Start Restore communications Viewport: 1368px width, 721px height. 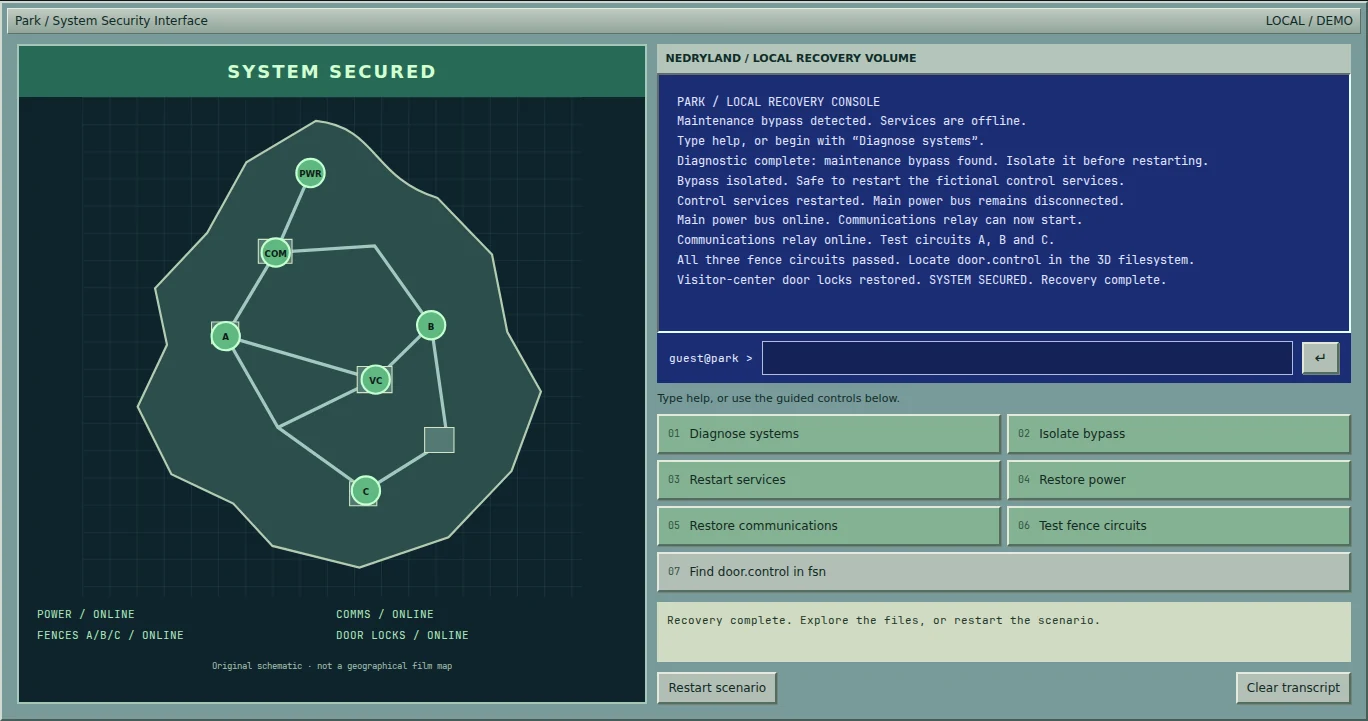click(x=829, y=526)
